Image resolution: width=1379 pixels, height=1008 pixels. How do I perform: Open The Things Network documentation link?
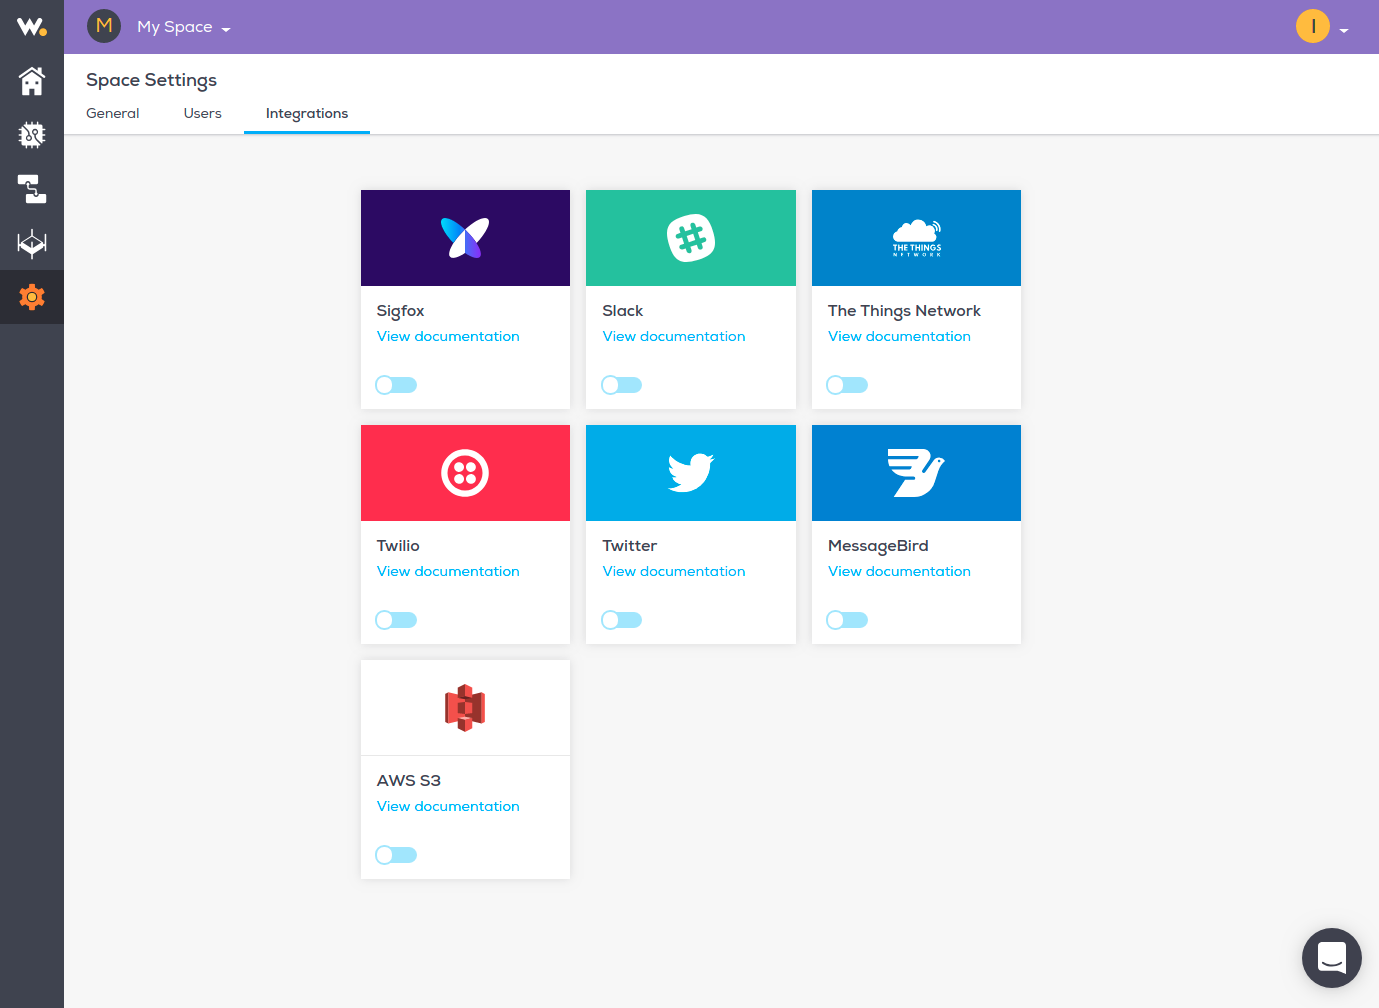899,336
